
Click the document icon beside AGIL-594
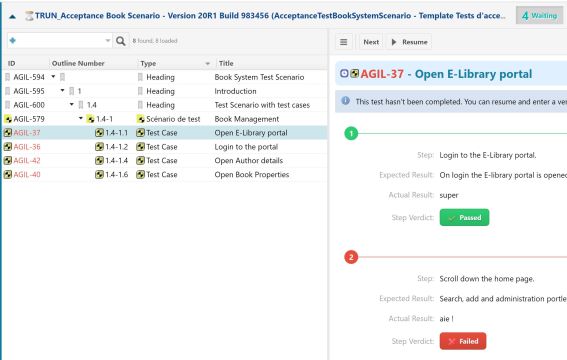pos(8,77)
